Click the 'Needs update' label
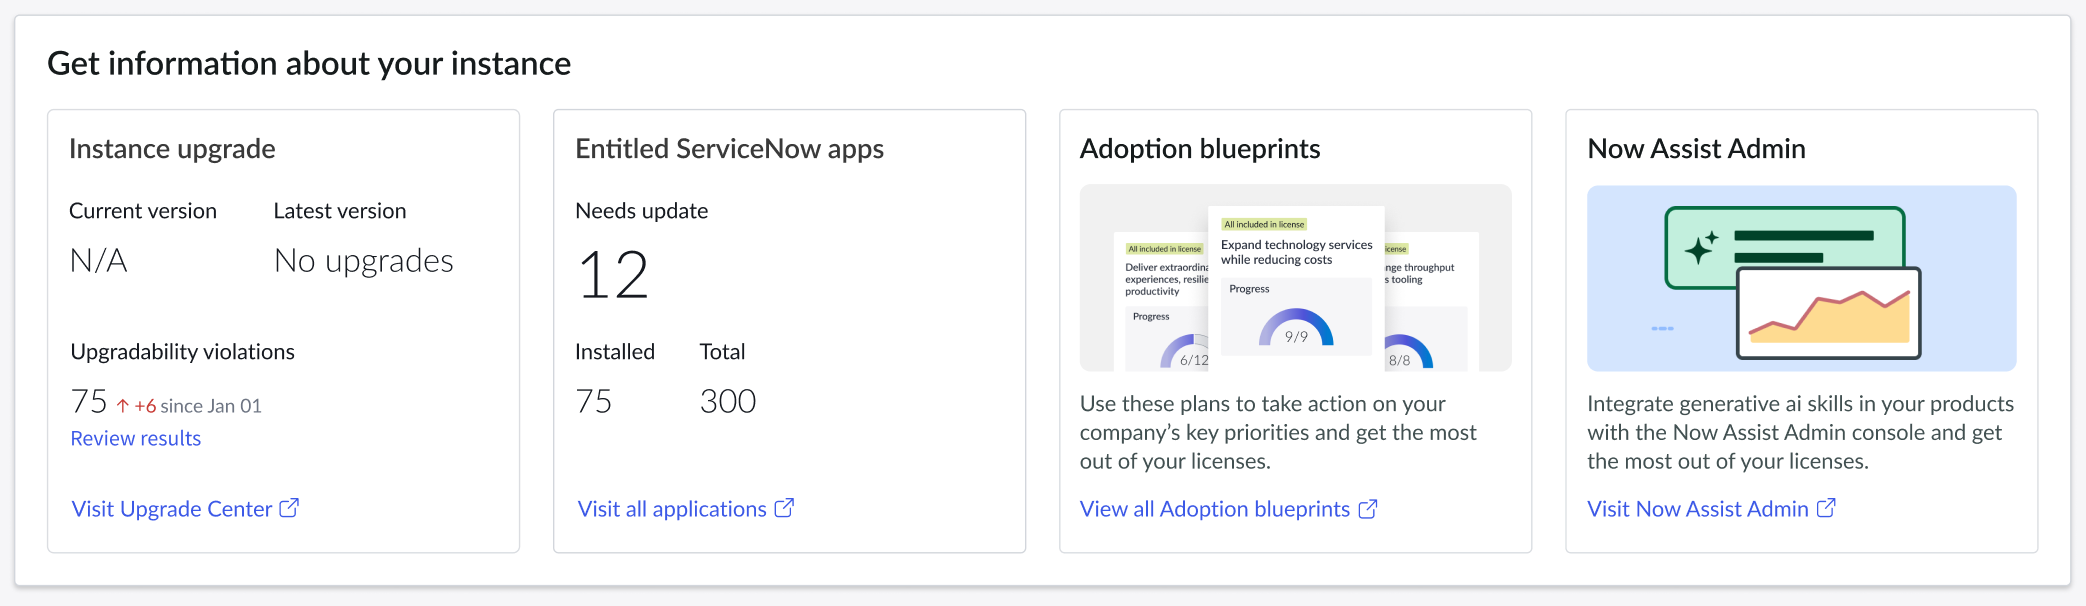Viewport: 2086px width, 606px height. [641, 211]
